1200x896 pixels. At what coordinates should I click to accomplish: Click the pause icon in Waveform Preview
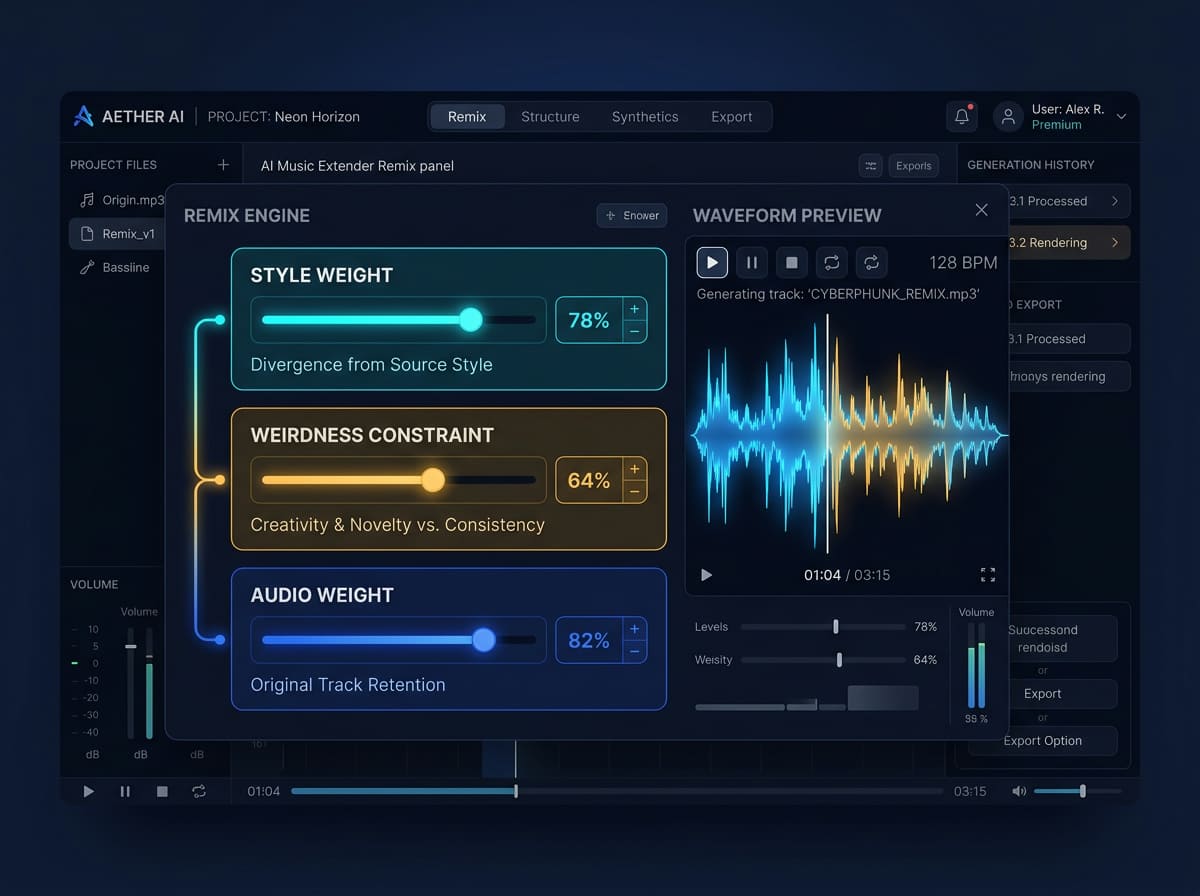[x=752, y=262]
